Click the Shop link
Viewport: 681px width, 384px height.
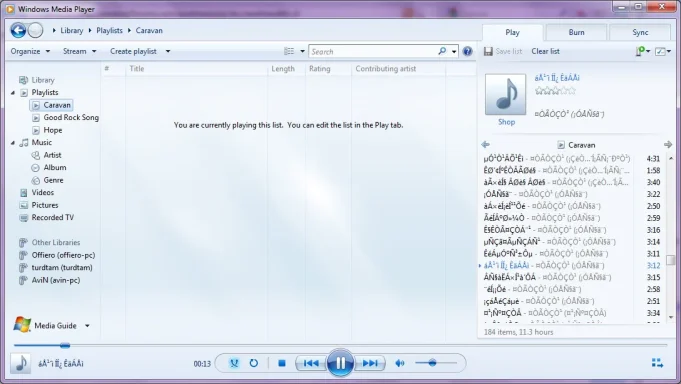[506, 122]
